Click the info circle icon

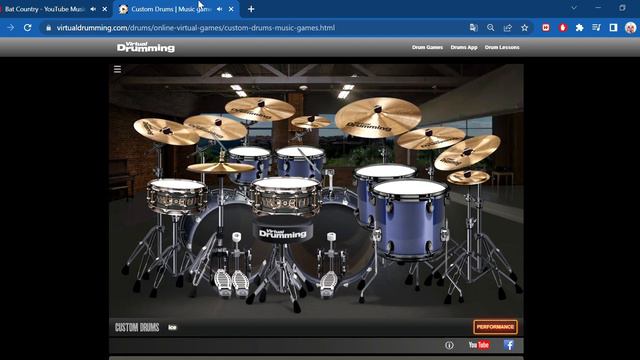tap(449, 345)
